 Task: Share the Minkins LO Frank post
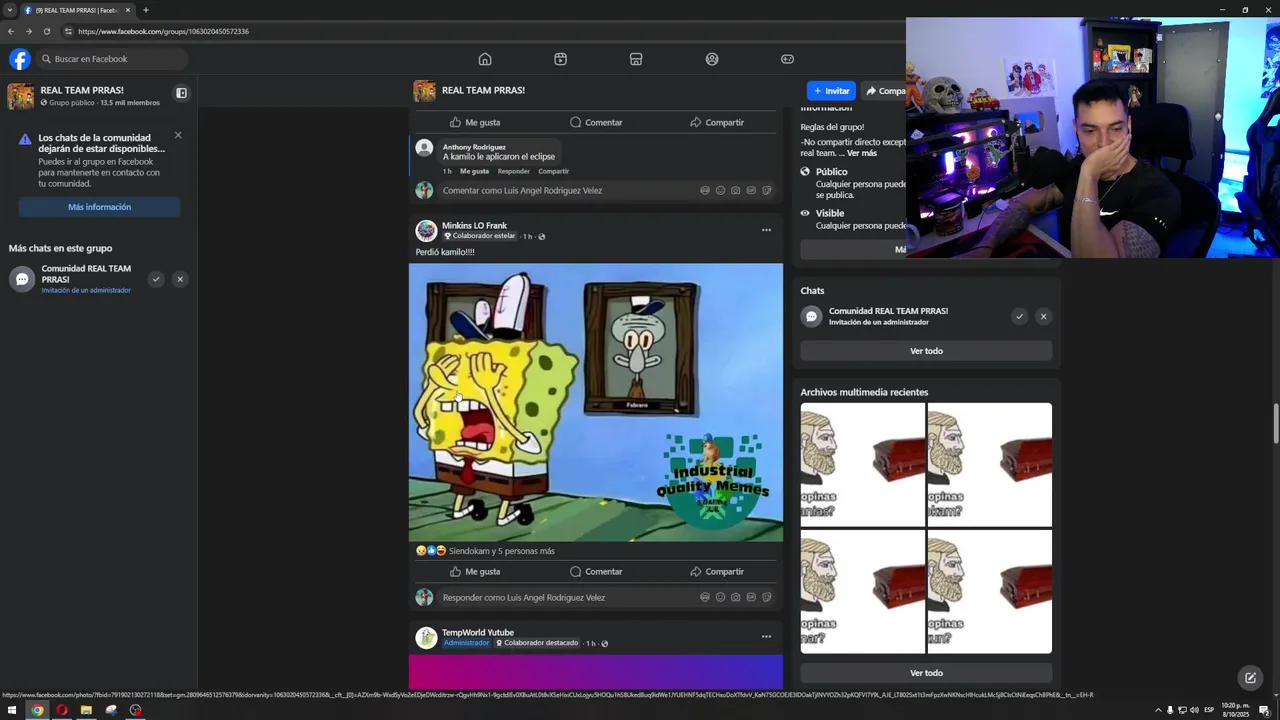point(716,572)
